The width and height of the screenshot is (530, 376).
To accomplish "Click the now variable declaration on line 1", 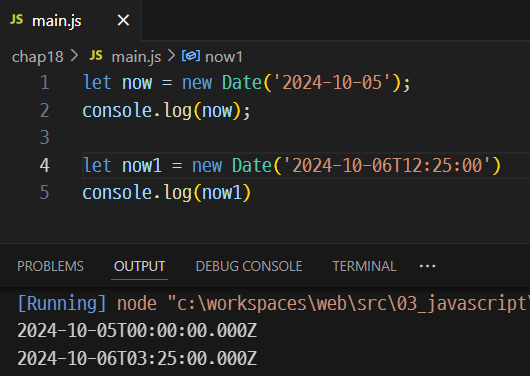I will 137,84.
